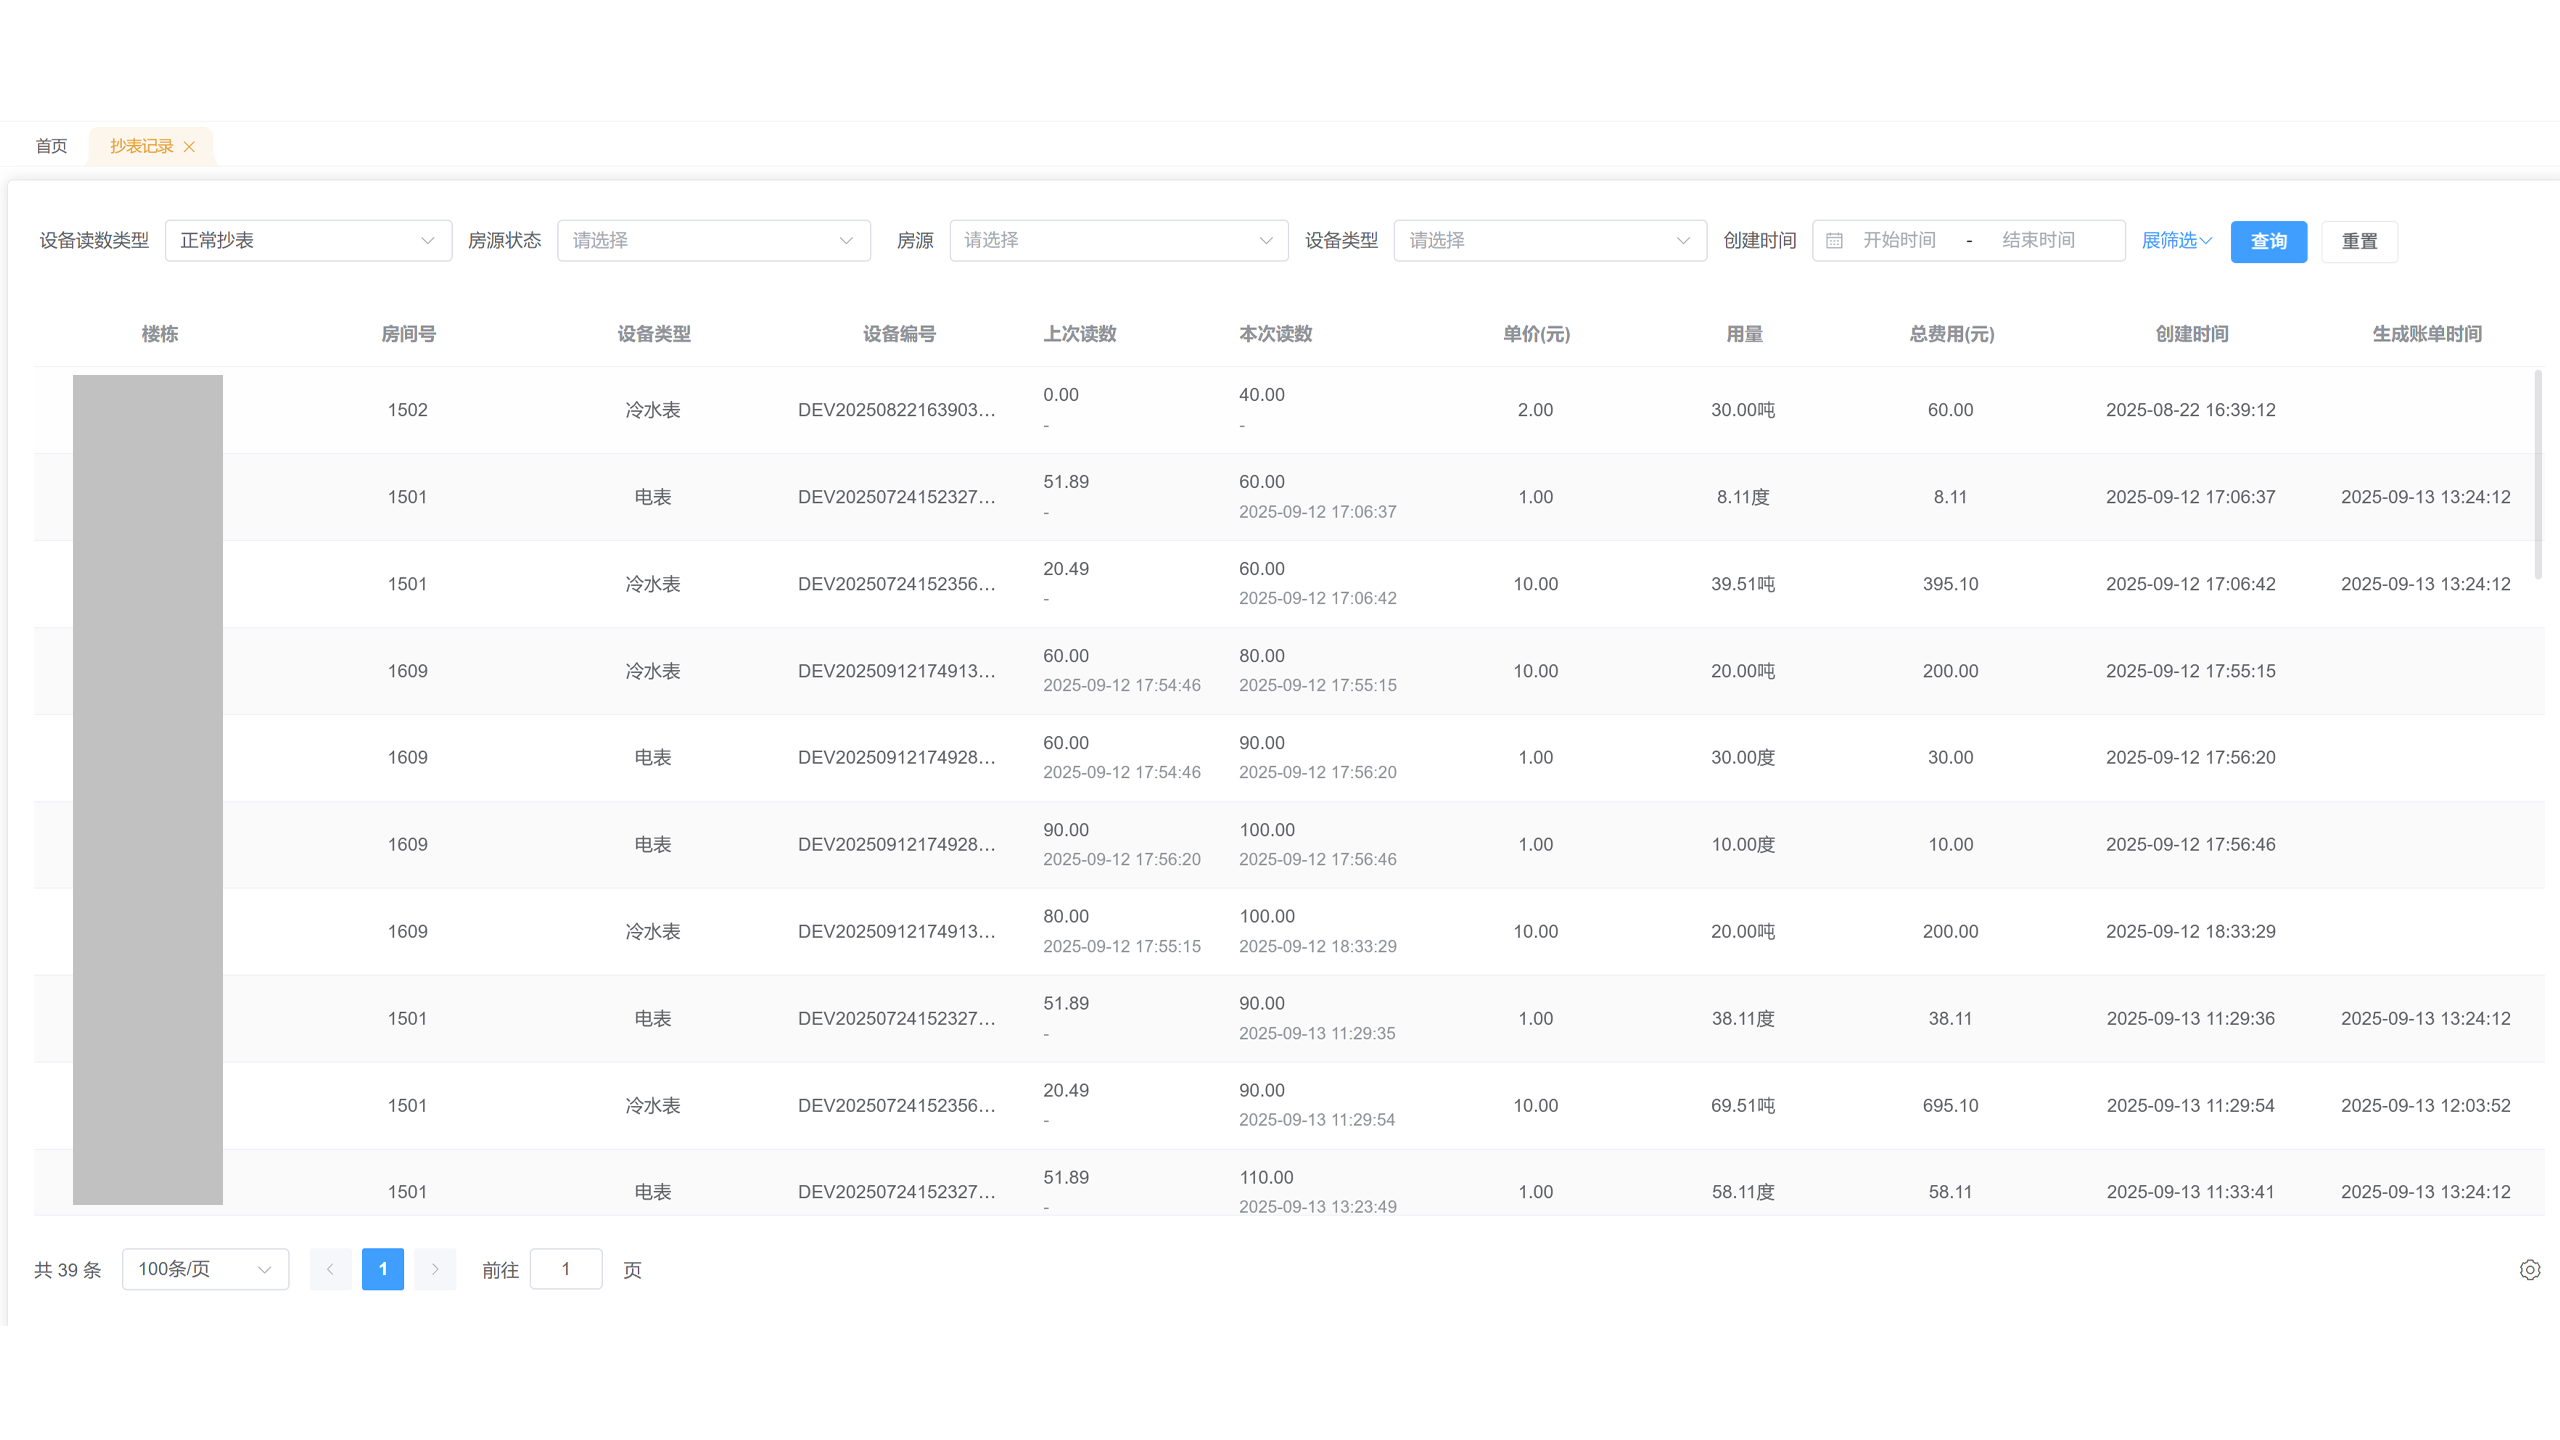Open 设备类型 select dropdown
The height and width of the screenshot is (1440, 2560).
[1549, 241]
